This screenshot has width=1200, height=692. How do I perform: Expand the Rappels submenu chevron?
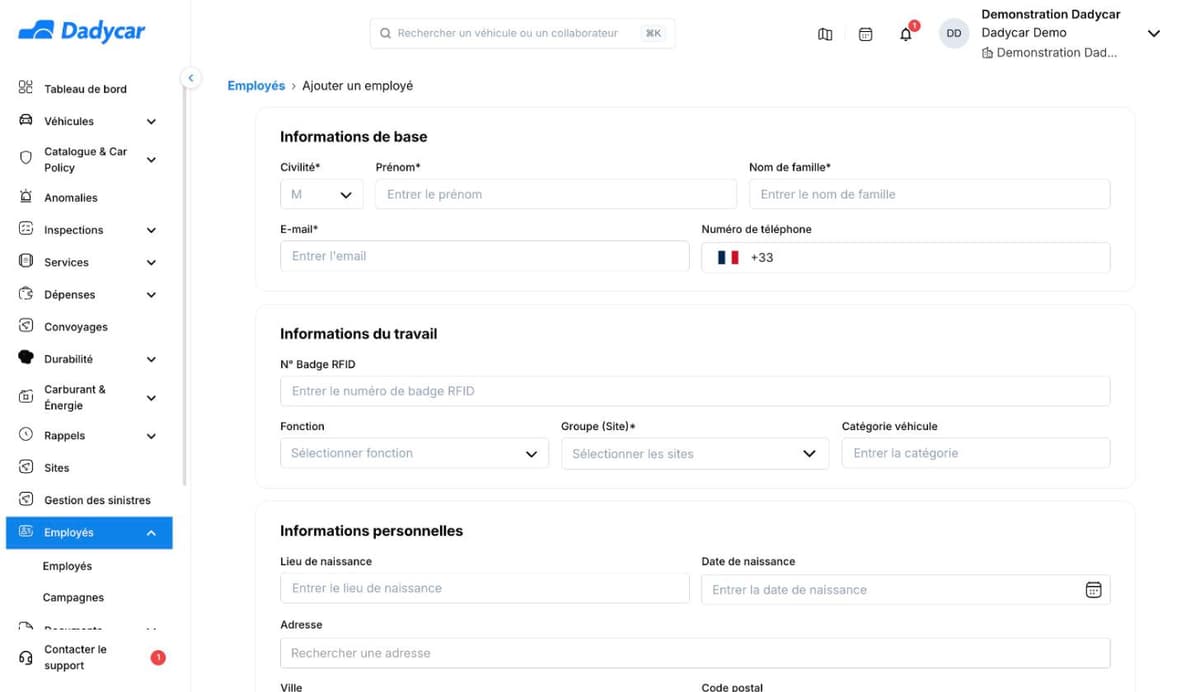(x=151, y=436)
